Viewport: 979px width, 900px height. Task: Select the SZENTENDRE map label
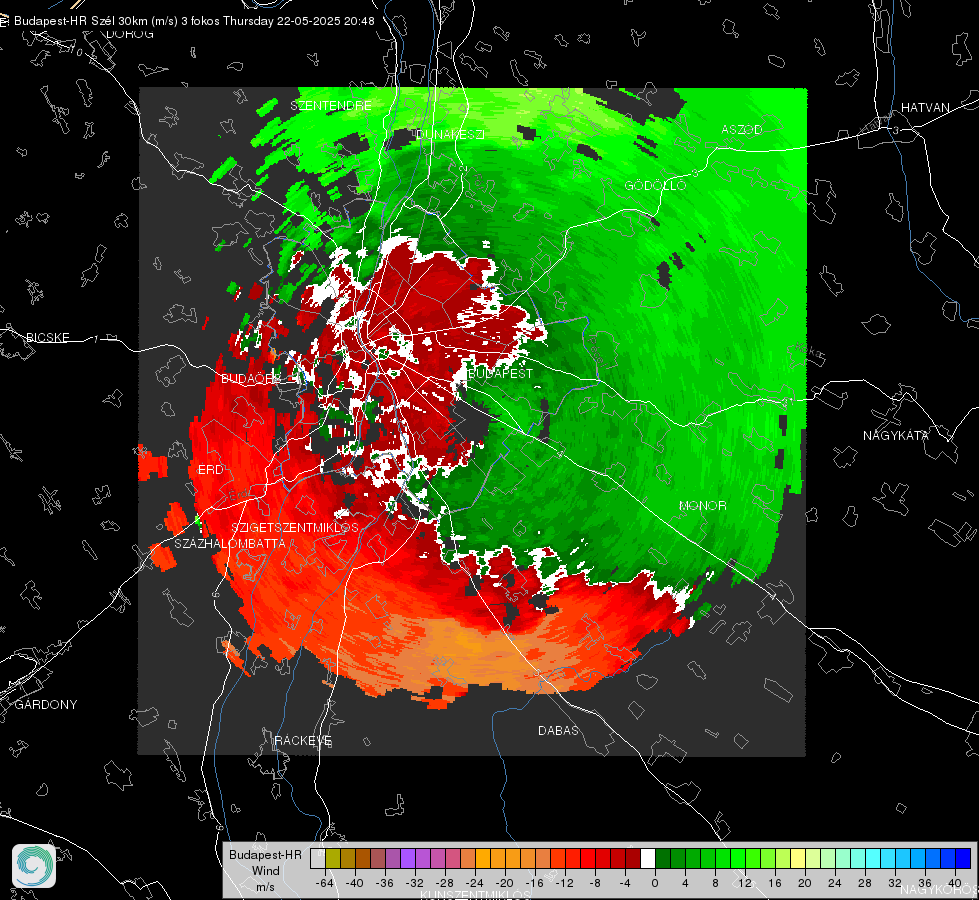click(x=331, y=106)
